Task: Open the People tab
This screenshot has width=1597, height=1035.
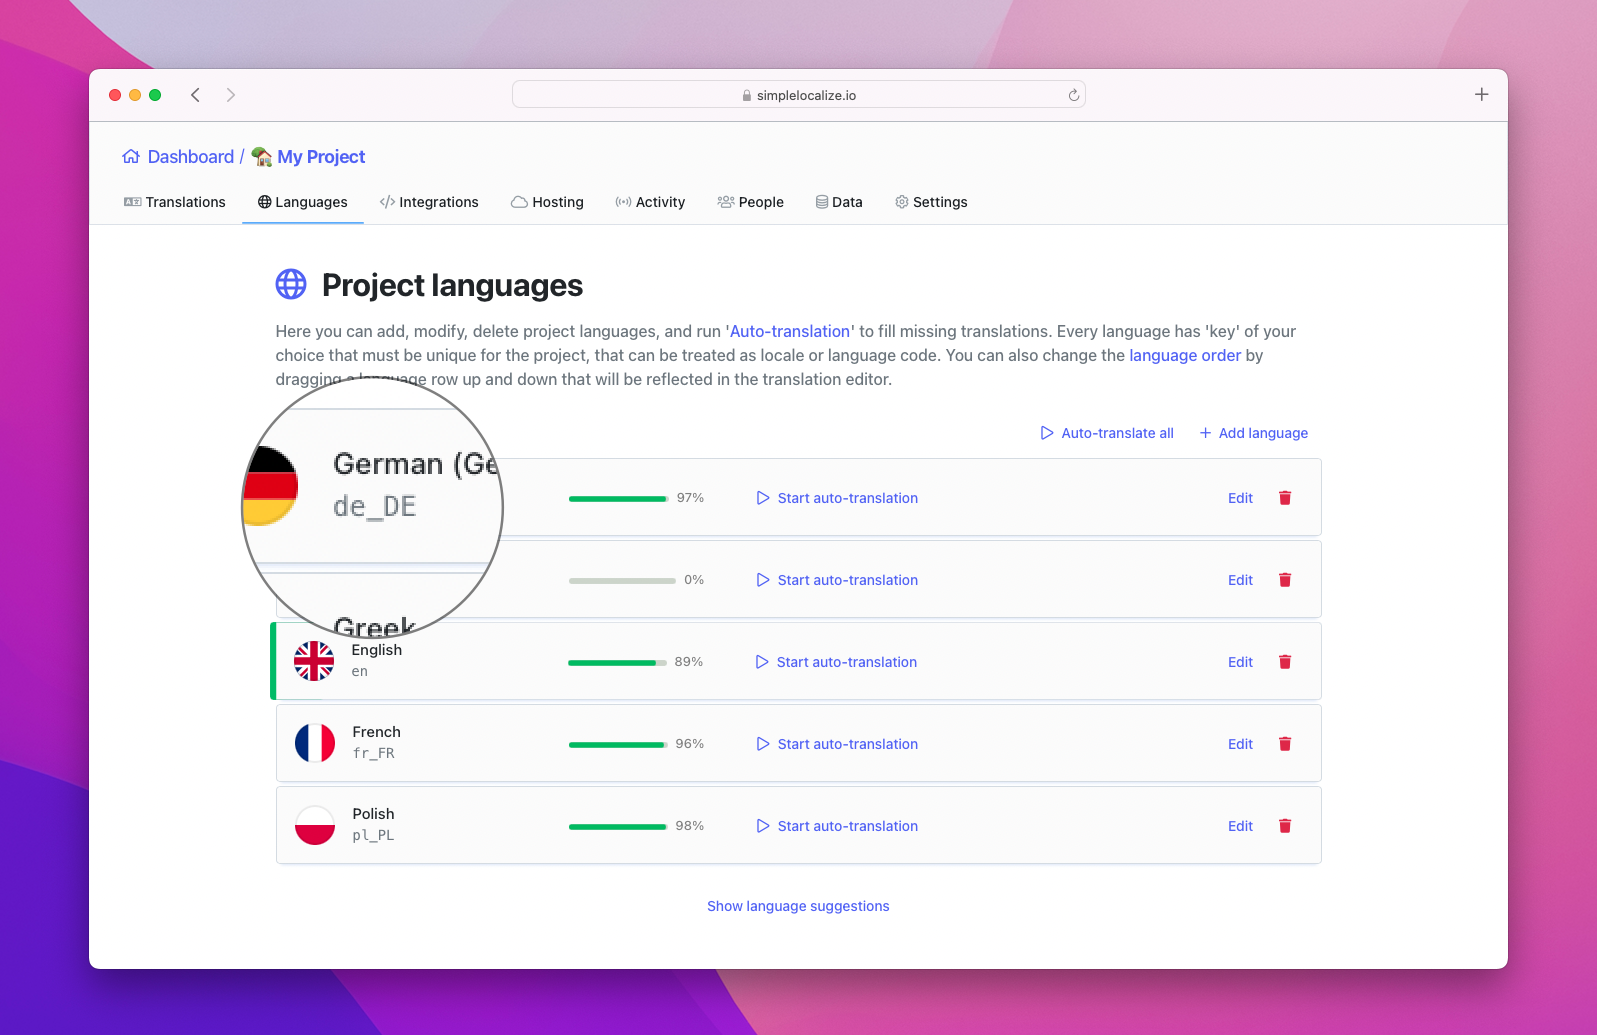Action: tap(751, 202)
